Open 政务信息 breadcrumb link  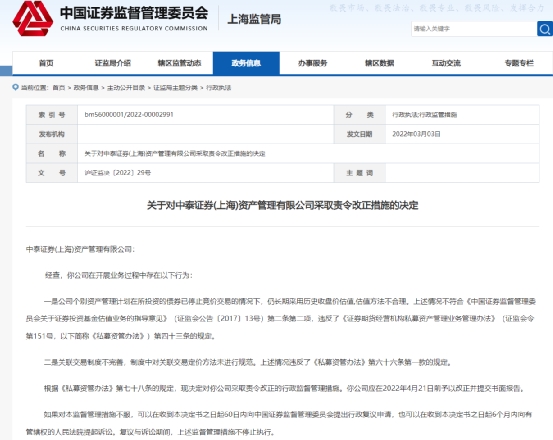coord(86,88)
